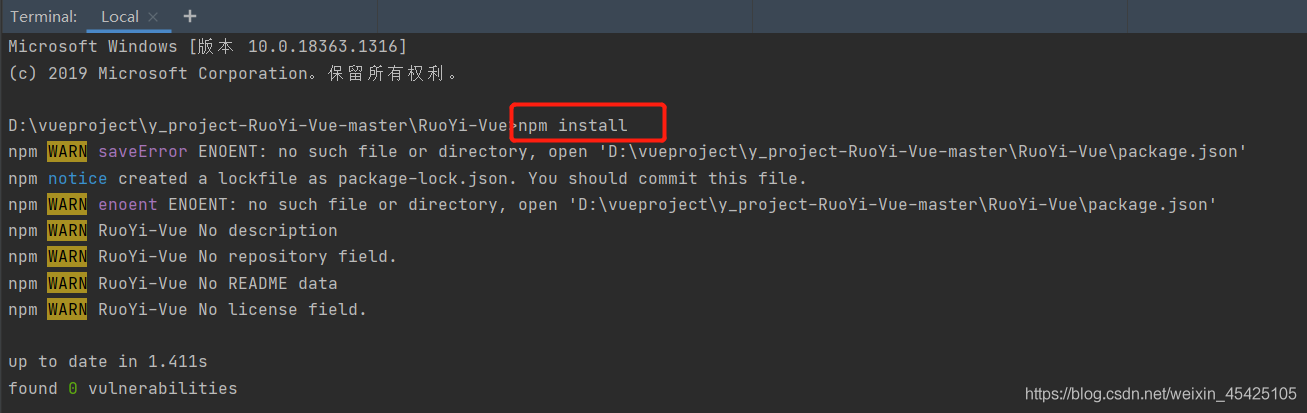The image size is (1307, 413).
Task: Click the yellow WARN badge beside enoent
Action: click(x=67, y=204)
